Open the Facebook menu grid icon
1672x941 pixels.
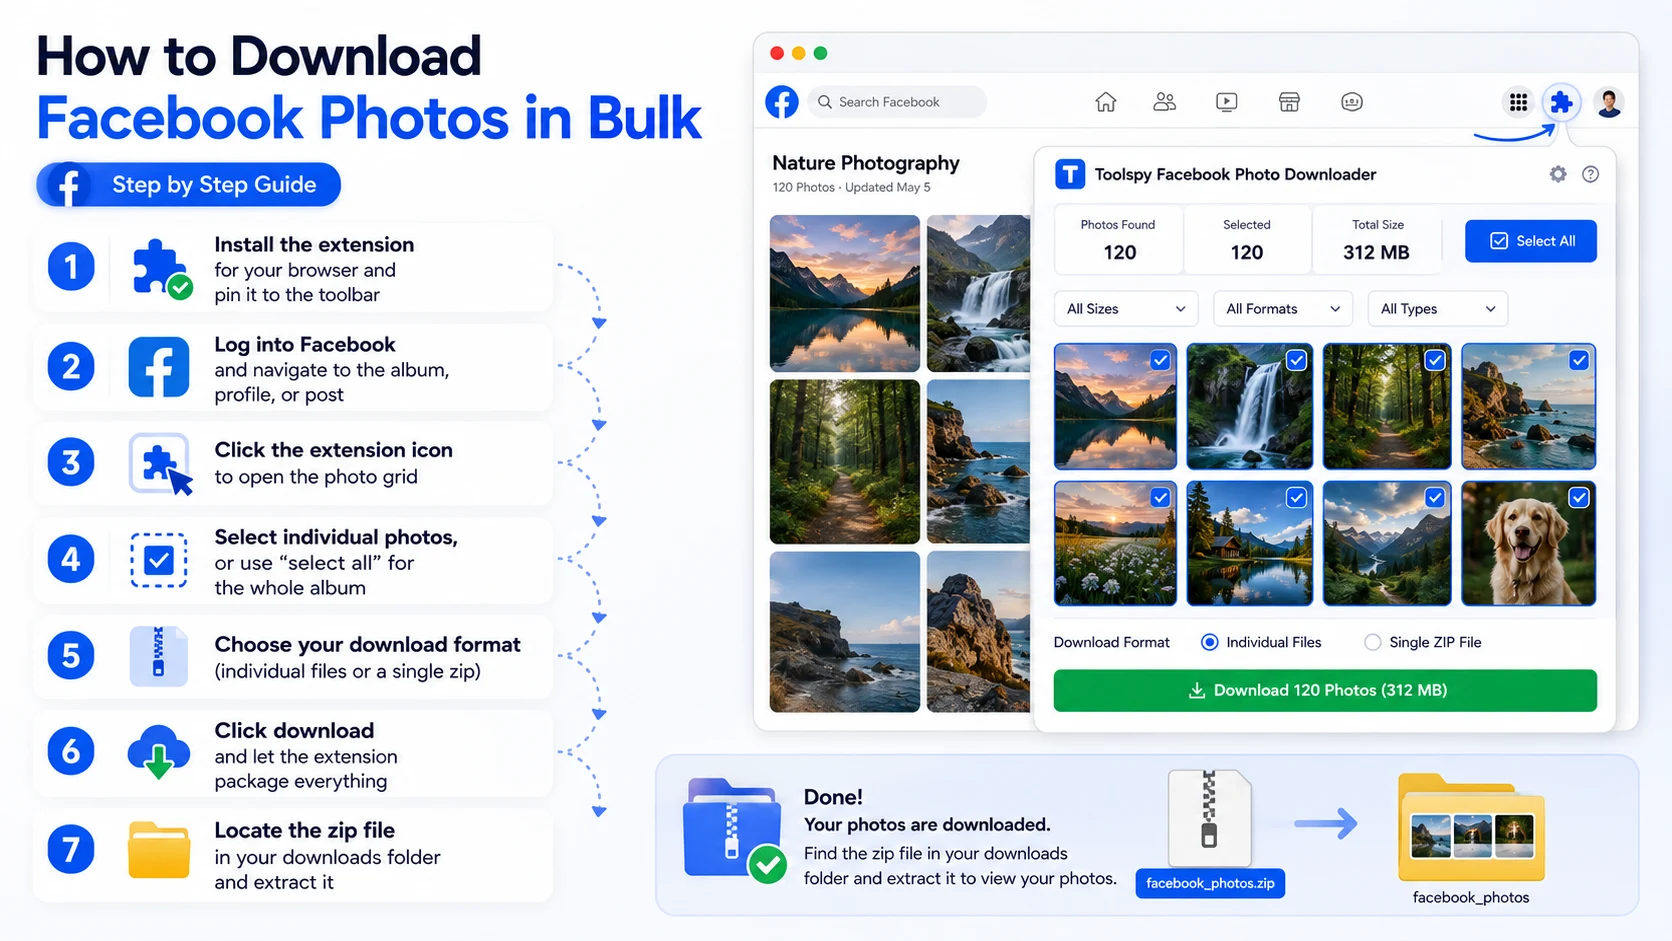[x=1518, y=102]
